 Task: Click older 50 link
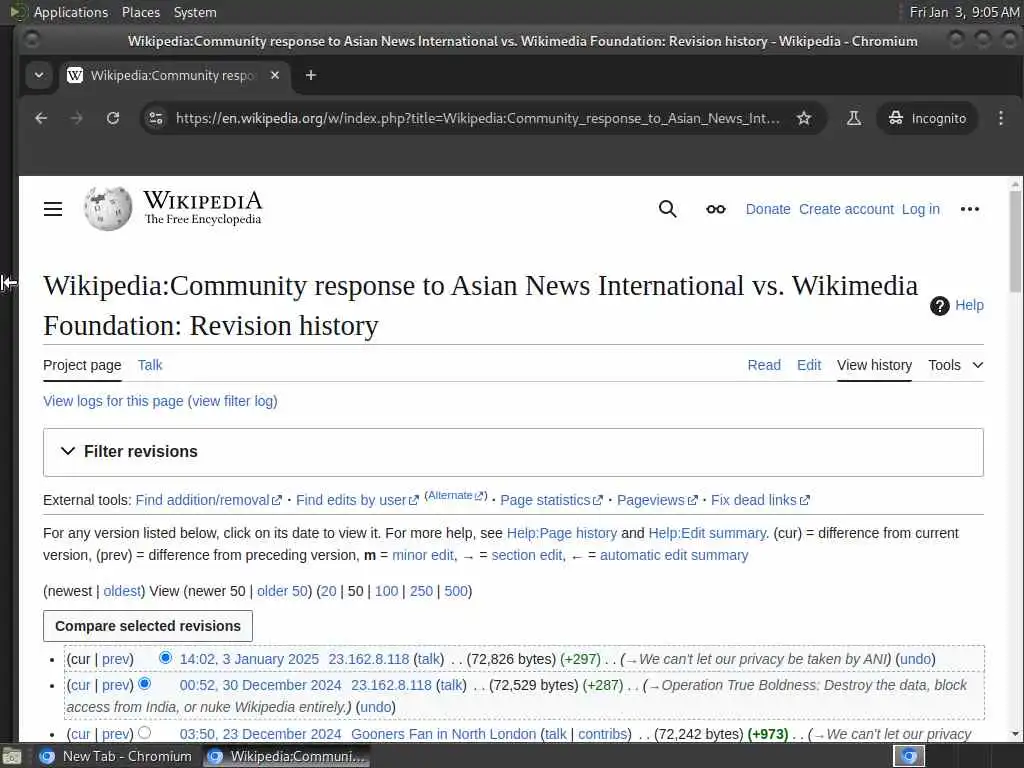pos(282,591)
